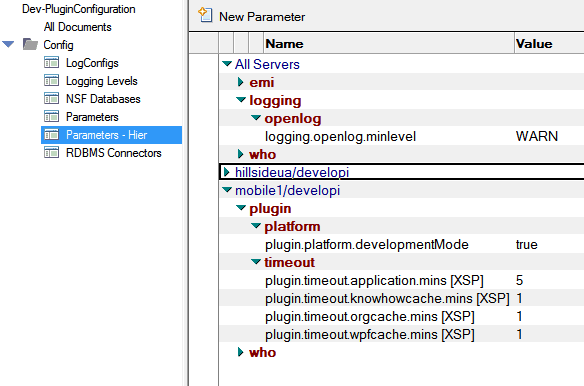The image size is (584, 386).
Task: Sort by the Name column header
Action: (x=389, y=44)
